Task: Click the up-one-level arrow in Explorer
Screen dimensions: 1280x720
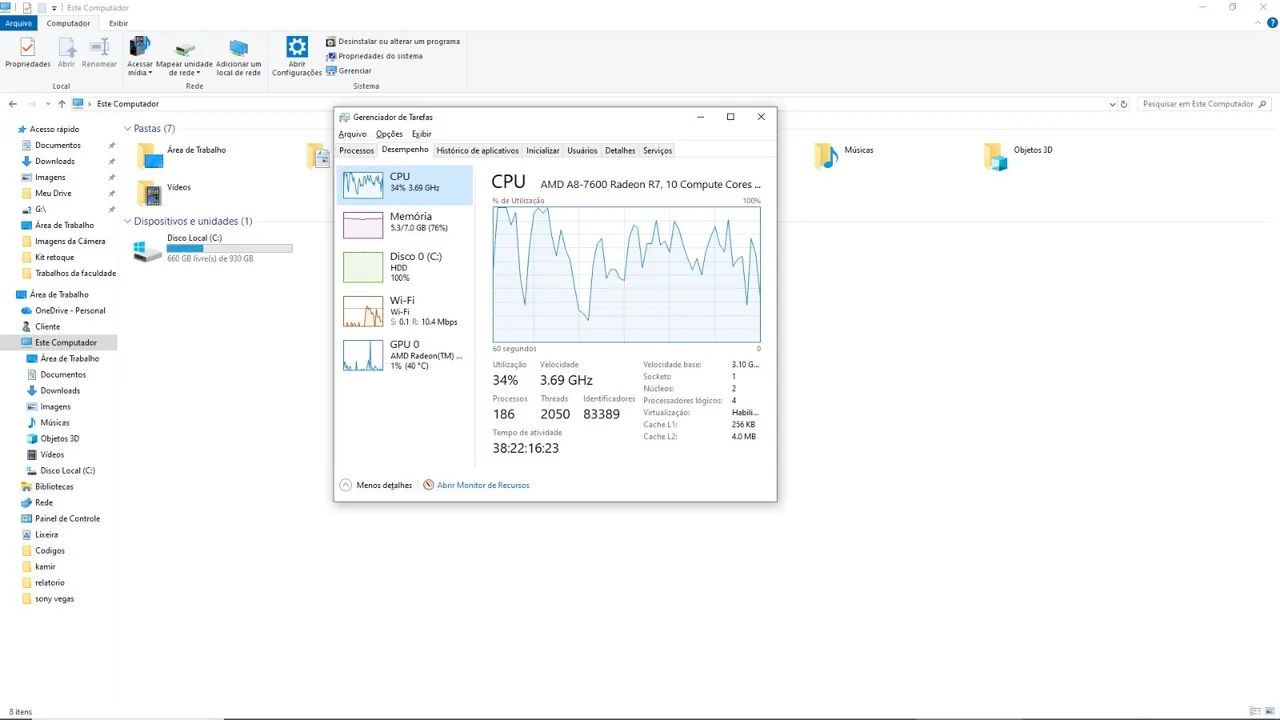Action: pos(62,104)
